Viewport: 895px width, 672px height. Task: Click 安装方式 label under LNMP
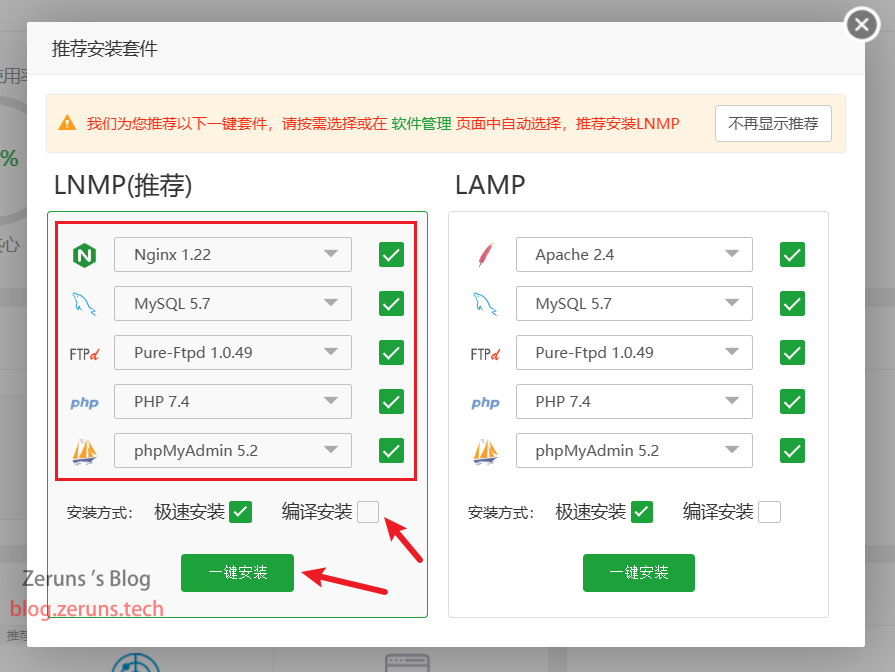(100, 513)
